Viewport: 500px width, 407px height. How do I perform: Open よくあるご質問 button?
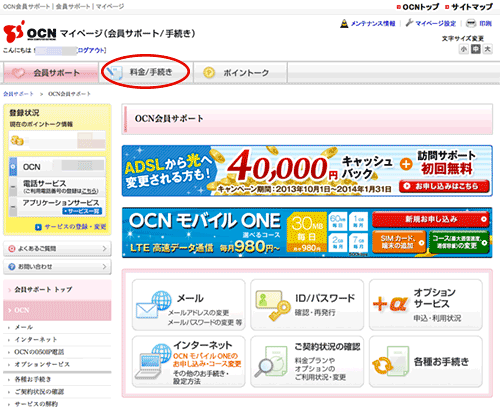pos(57,249)
